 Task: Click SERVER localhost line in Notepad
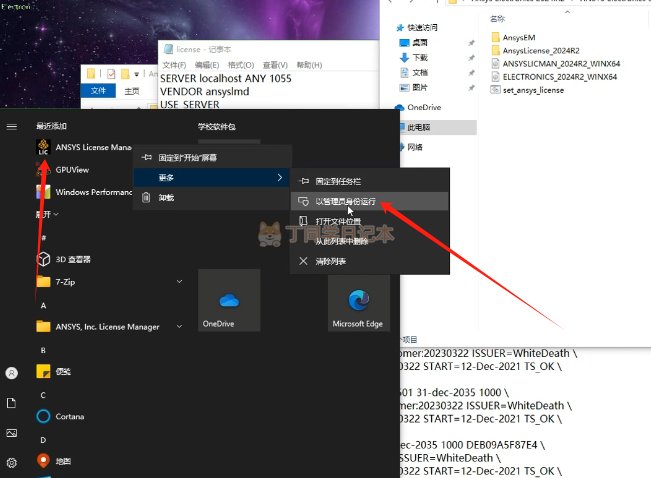click(226, 78)
